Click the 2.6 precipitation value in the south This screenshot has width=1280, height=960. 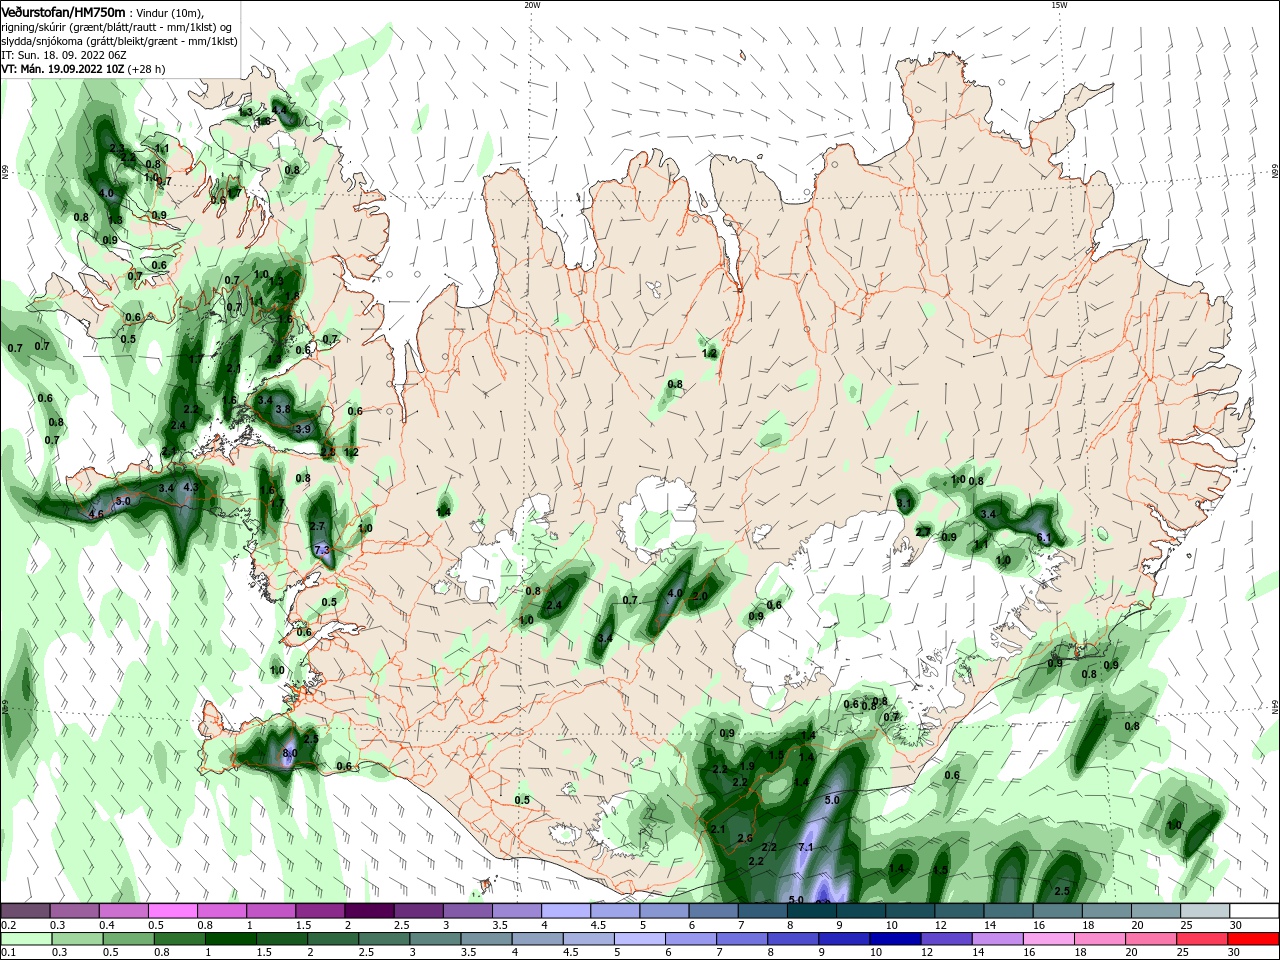point(744,838)
